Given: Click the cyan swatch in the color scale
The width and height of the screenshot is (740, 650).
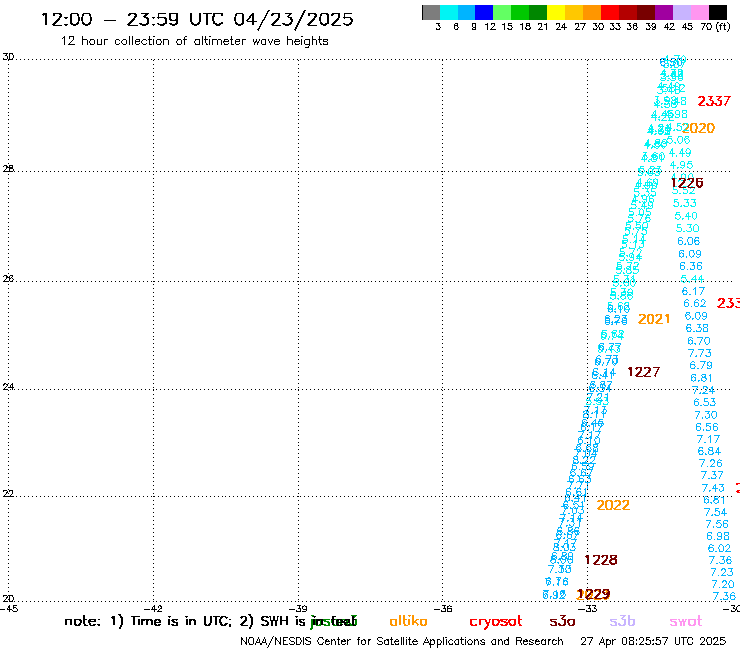Looking at the screenshot, I should pyautogui.click(x=449, y=12).
